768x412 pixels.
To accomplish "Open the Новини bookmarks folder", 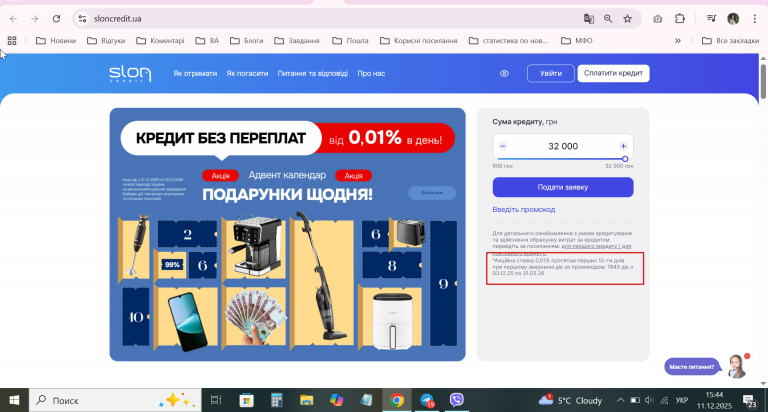I will pyautogui.click(x=56, y=41).
